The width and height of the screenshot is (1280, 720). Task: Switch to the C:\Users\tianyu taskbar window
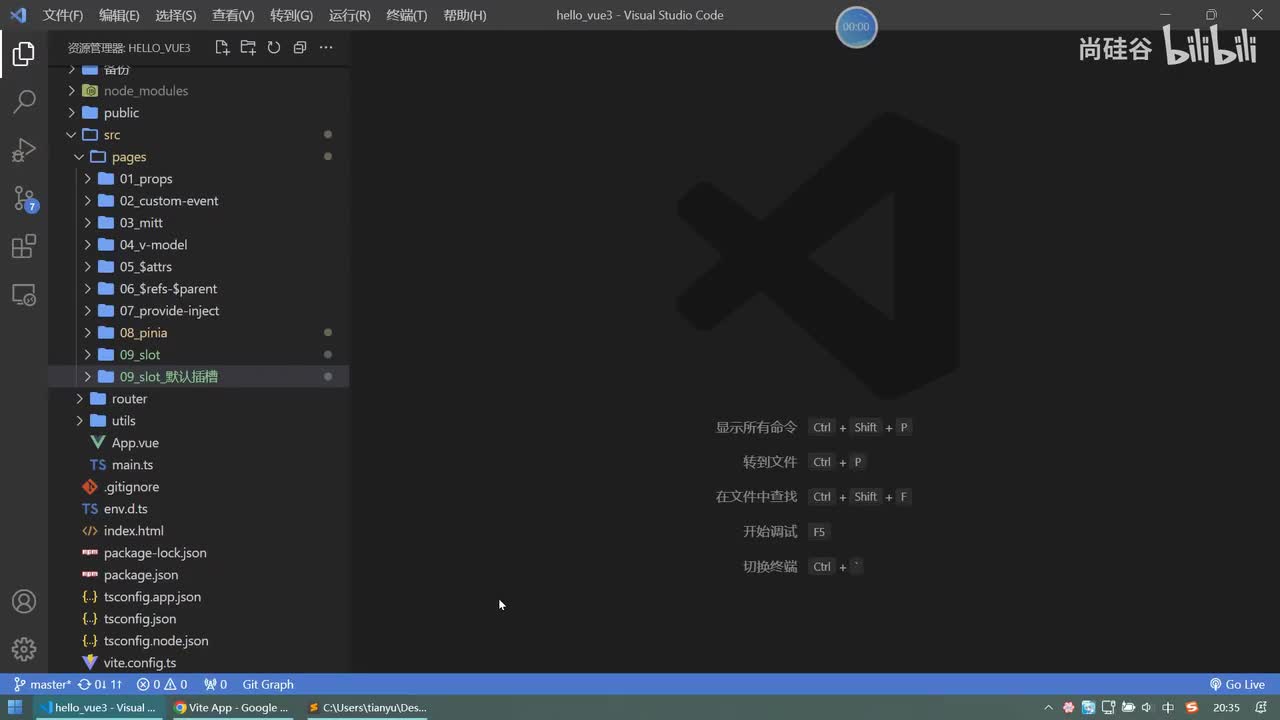368,707
